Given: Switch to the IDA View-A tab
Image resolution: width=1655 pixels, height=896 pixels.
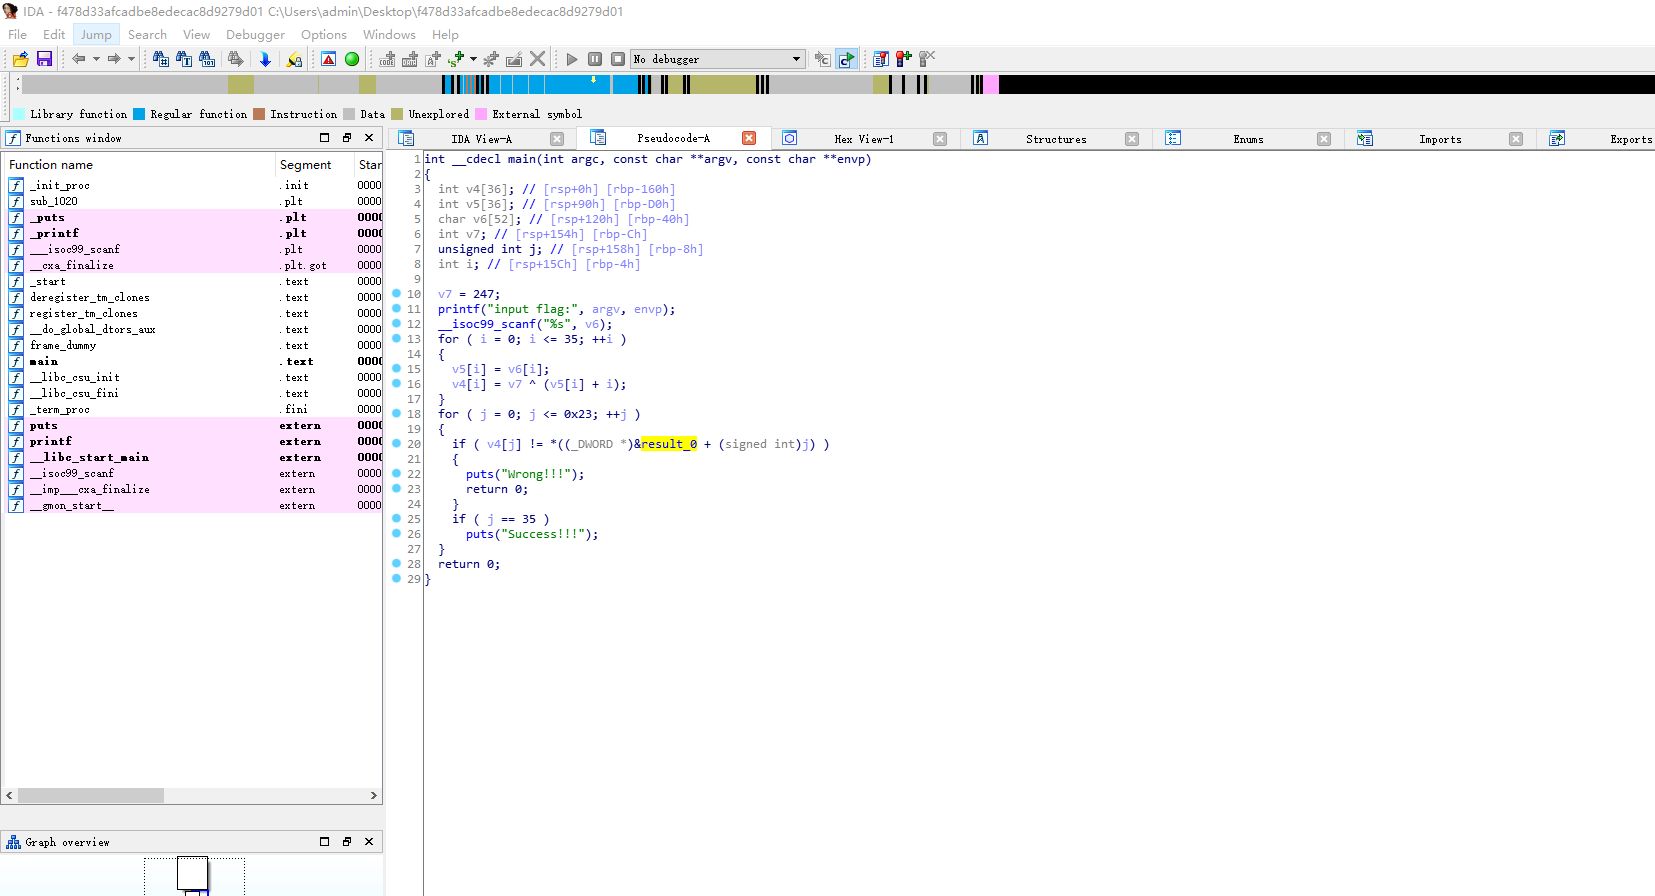Looking at the screenshot, I should [x=481, y=139].
